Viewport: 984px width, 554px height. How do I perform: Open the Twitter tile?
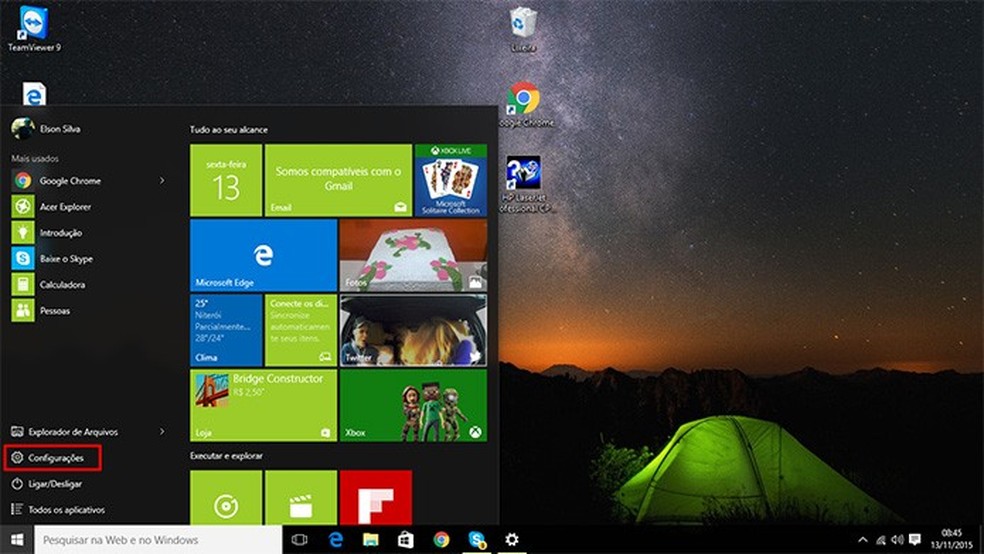(x=413, y=330)
